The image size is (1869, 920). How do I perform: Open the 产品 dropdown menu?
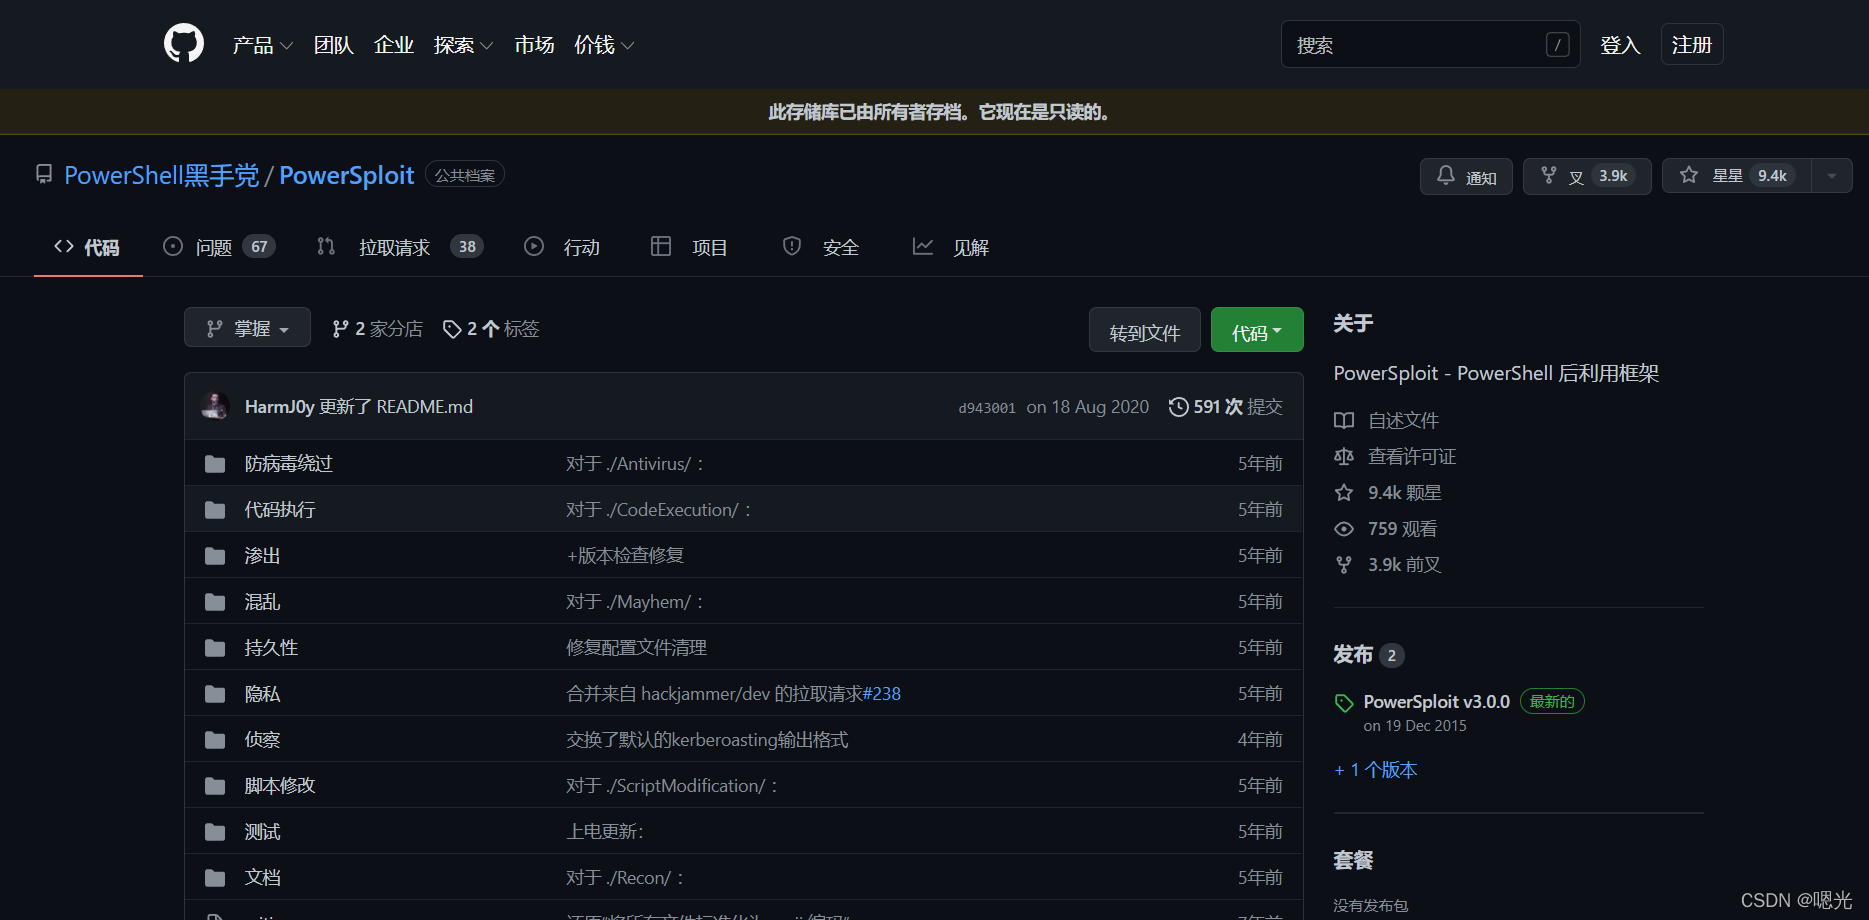click(262, 45)
